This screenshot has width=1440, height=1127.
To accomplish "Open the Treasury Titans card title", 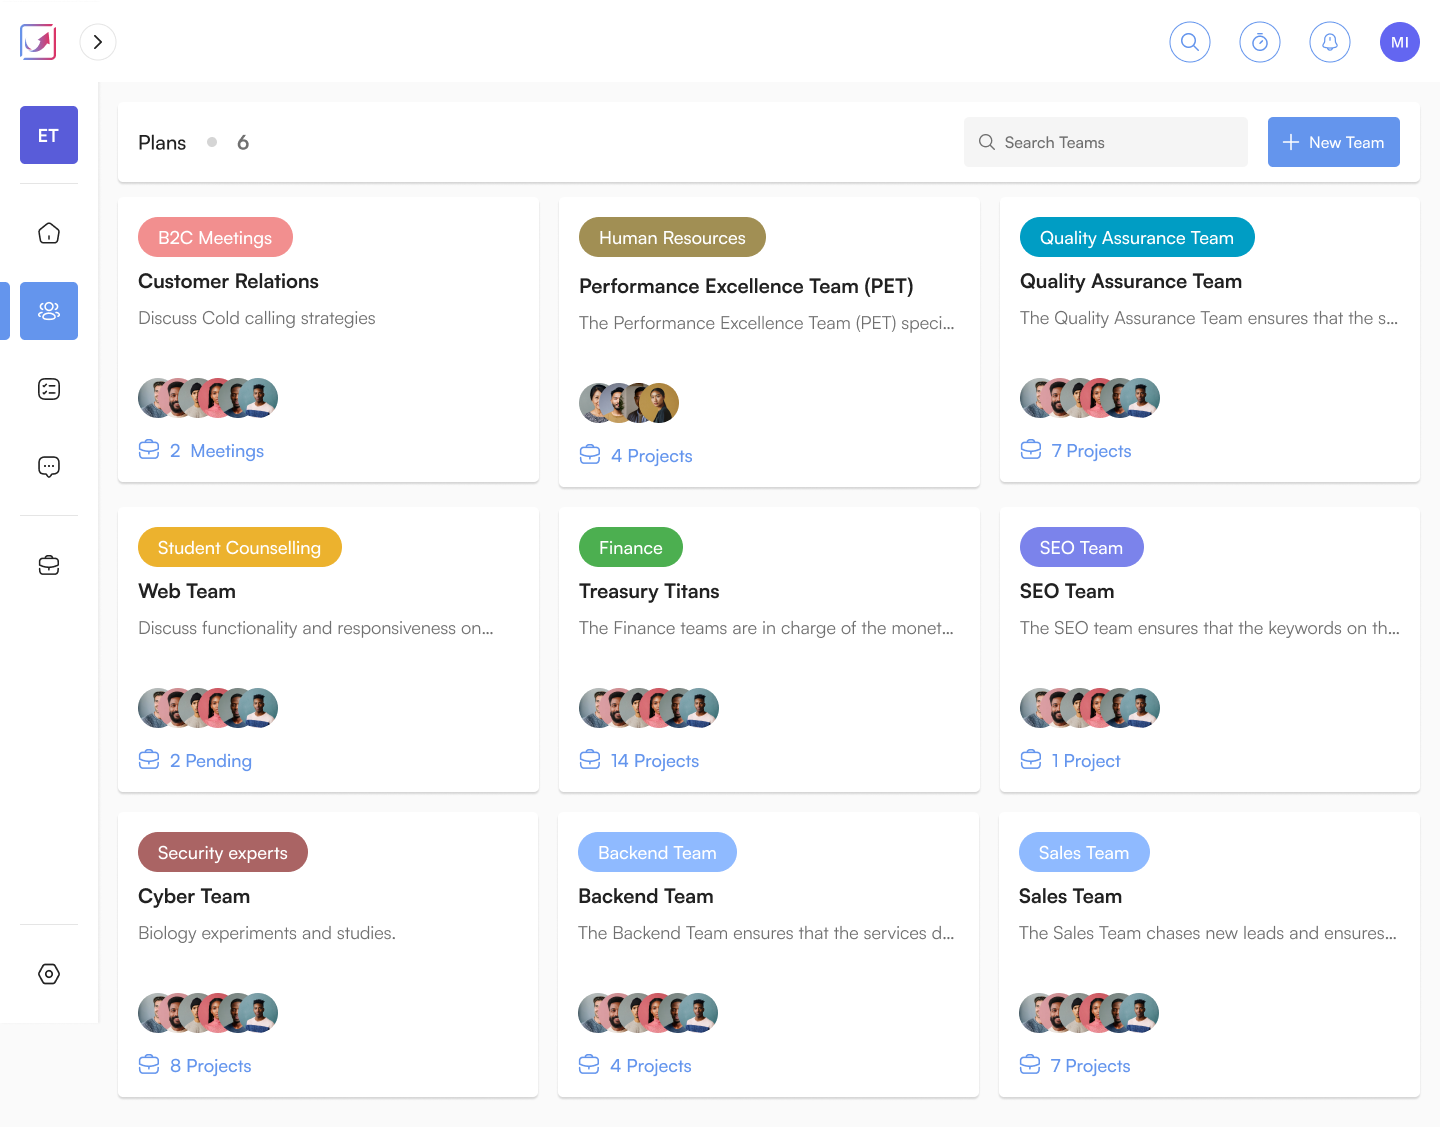I will tap(649, 591).
